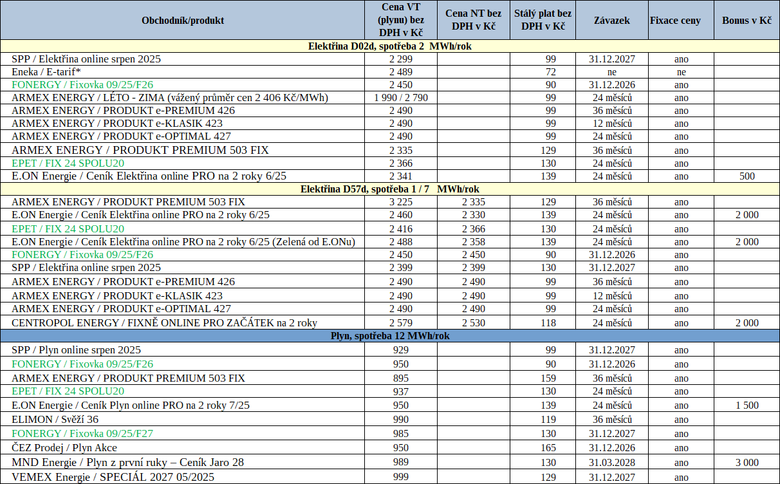This screenshot has width=780, height=484.
Task: Click the NT price 2 330
Action: point(474,215)
